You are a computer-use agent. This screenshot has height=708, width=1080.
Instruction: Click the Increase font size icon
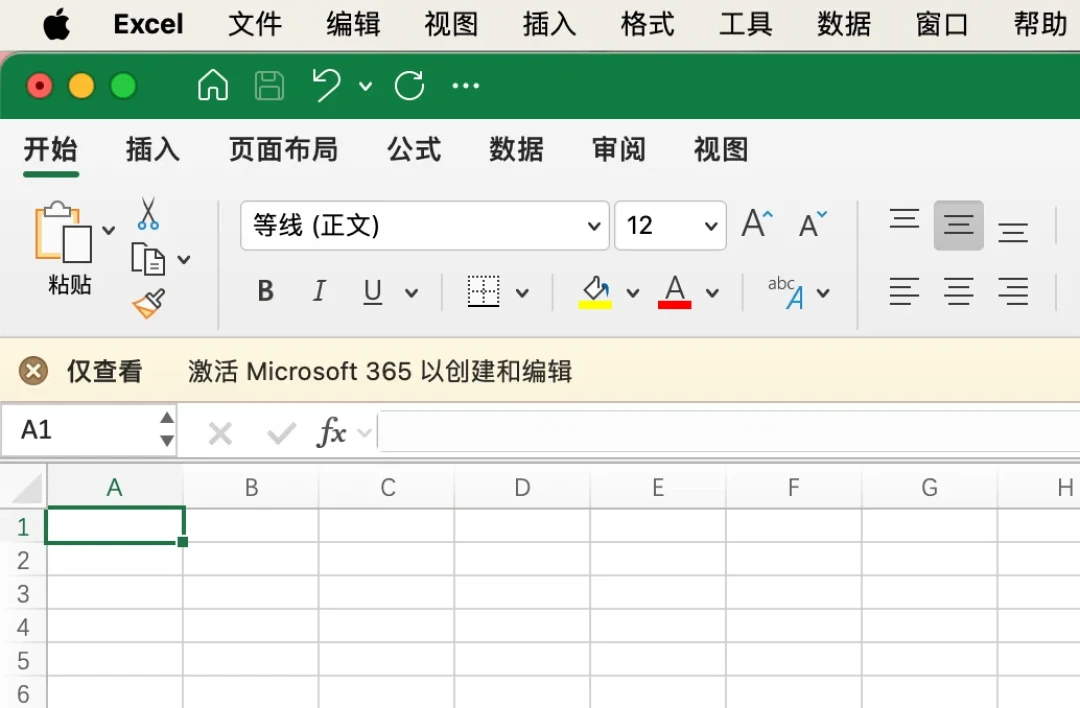pyautogui.click(x=757, y=224)
